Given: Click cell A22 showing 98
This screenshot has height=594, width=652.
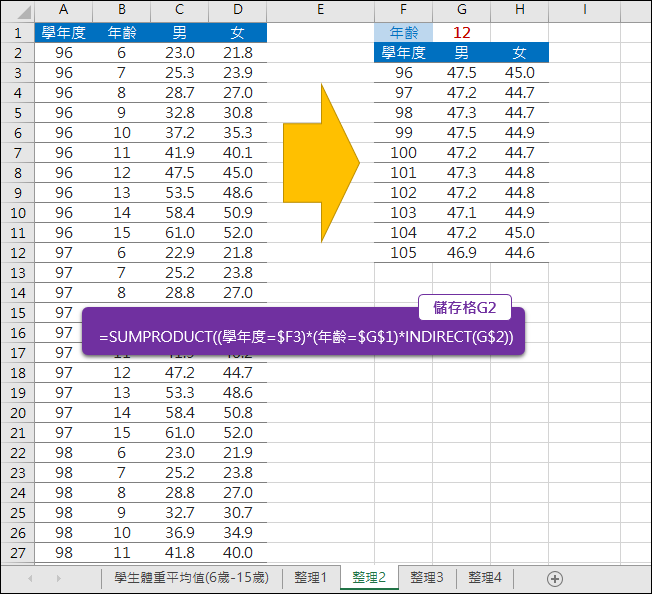Looking at the screenshot, I should pos(63,453).
